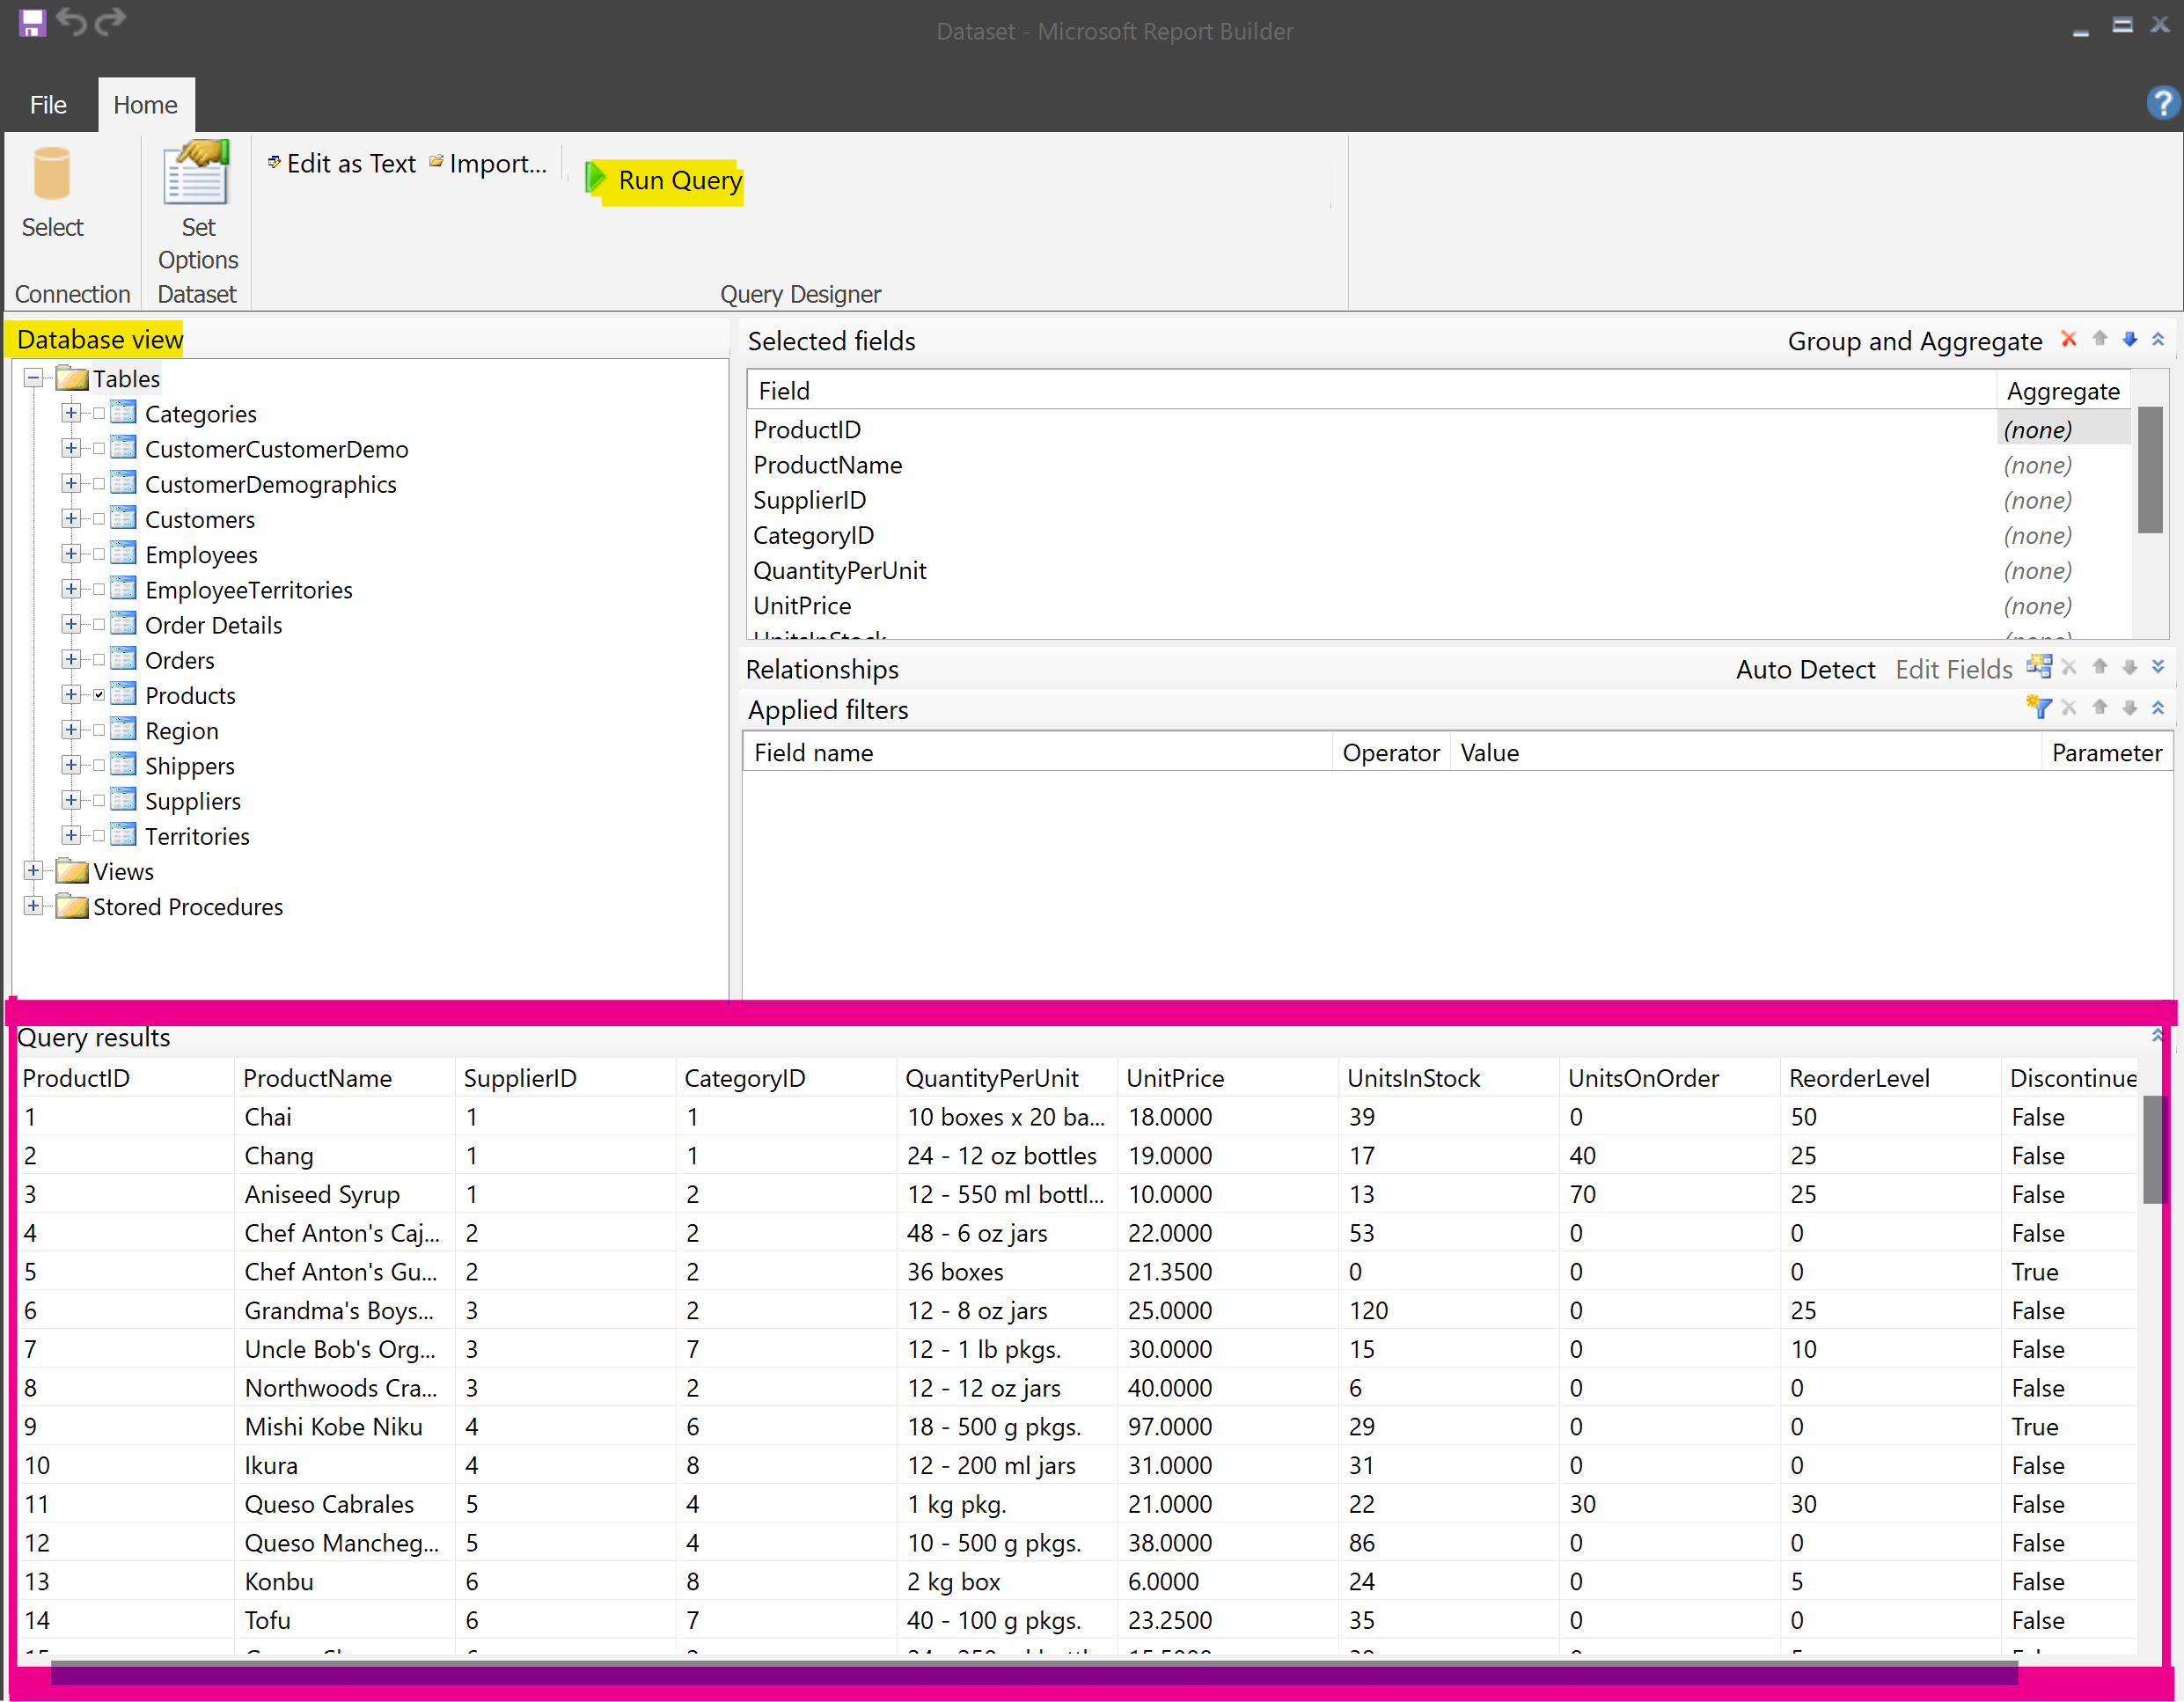This screenshot has height=1702, width=2184.
Task: Expand the Products table node
Action: click(71, 695)
